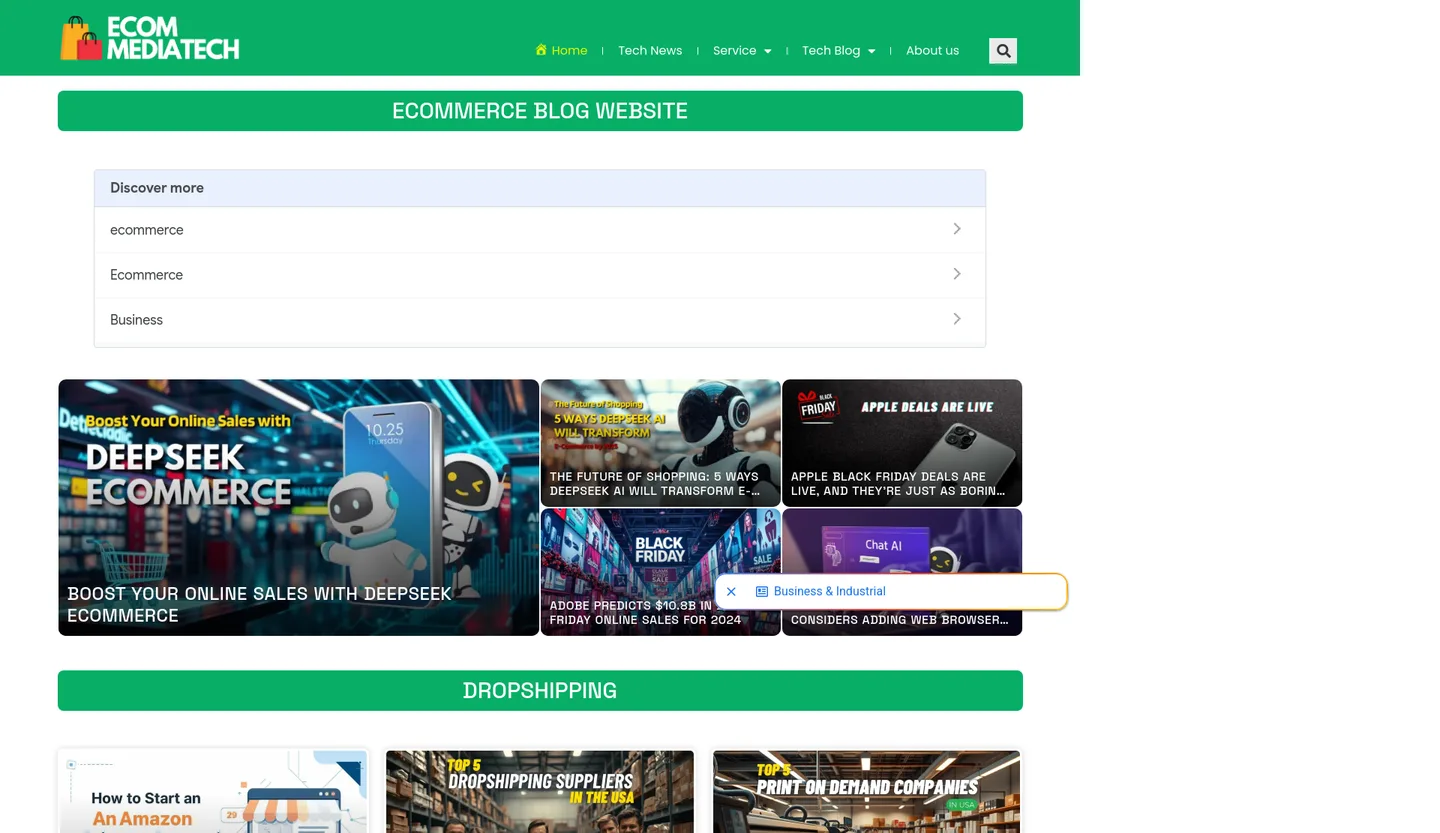Open 'How to Start an Amazon' thumbnail
Screen dimensions: 1440x833
pyautogui.click(x=213, y=792)
